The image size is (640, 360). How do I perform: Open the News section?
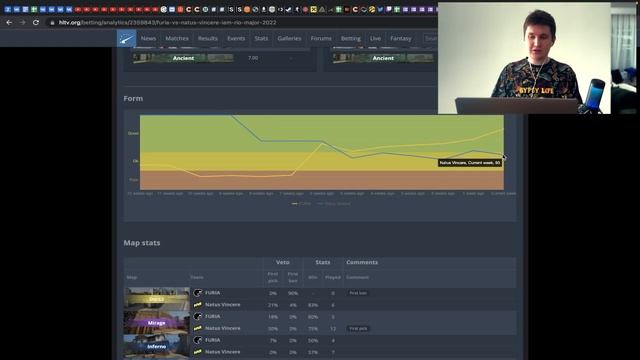coord(148,38)
